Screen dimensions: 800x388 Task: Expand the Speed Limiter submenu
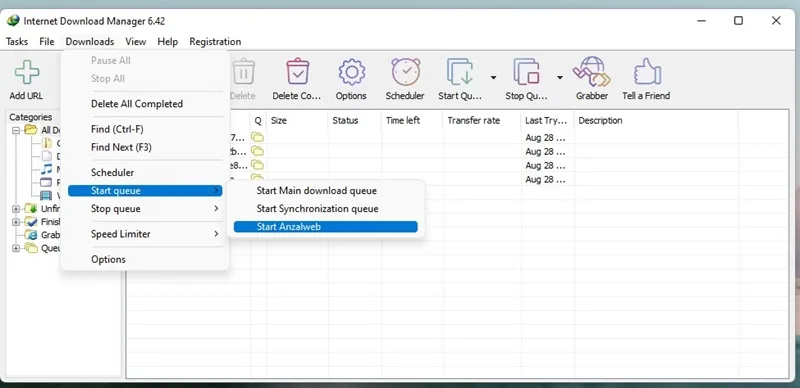(x=216, y=234)
